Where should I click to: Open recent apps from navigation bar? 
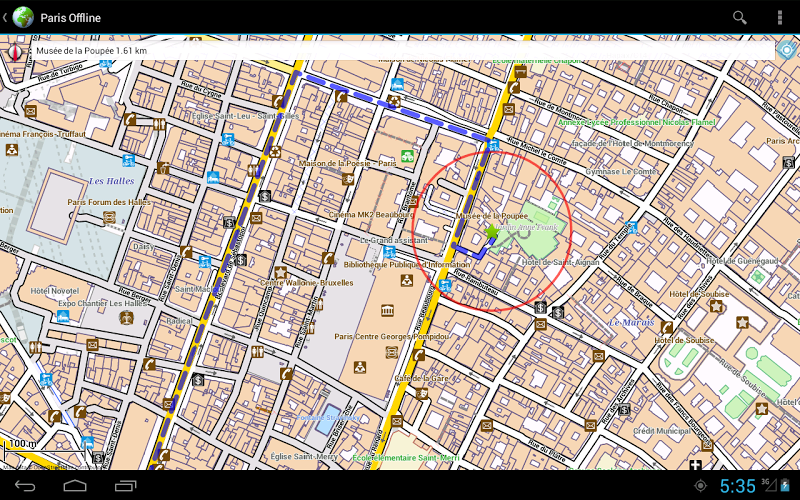tap(126, 486)
